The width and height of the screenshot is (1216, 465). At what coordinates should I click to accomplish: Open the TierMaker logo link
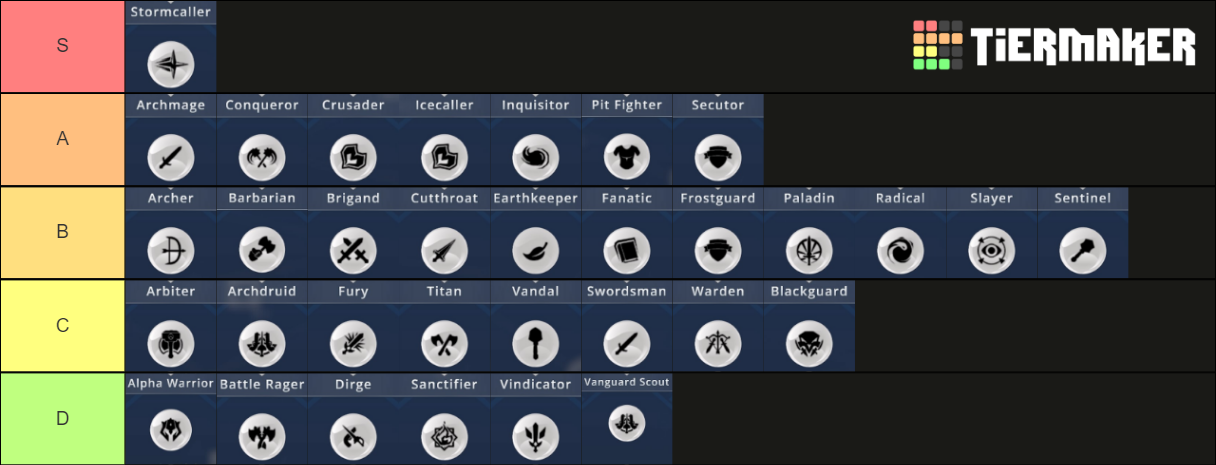pyautogui.click(x=1054, y=46)
